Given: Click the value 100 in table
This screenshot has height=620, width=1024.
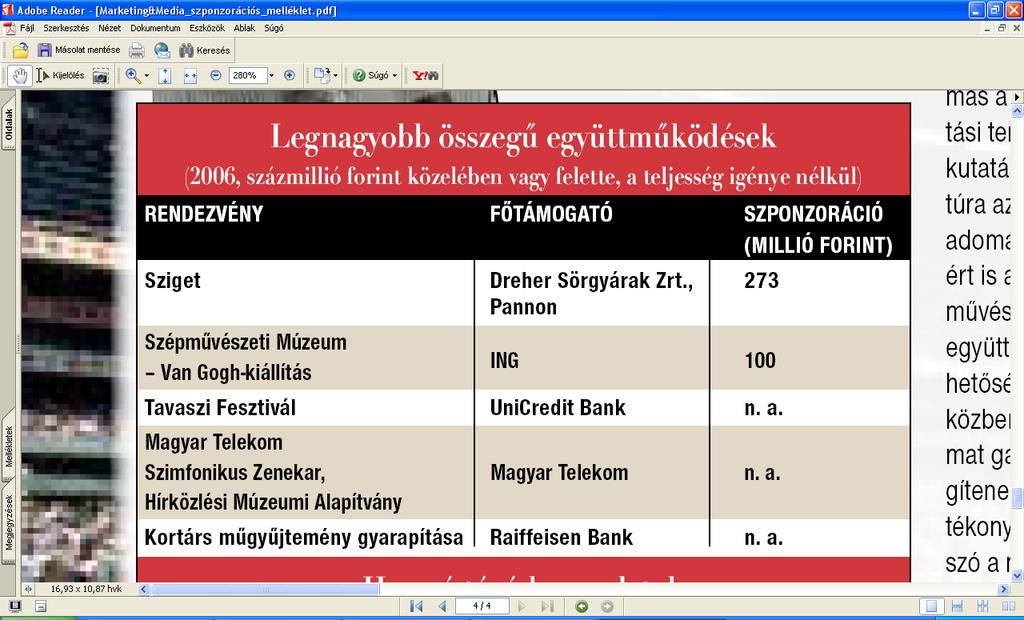Looking at the screenshot, I should [760, 360].
